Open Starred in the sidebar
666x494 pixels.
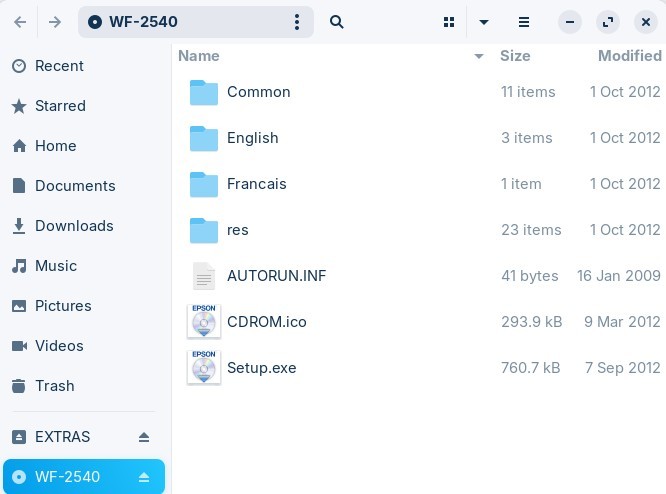coord(86,106)
